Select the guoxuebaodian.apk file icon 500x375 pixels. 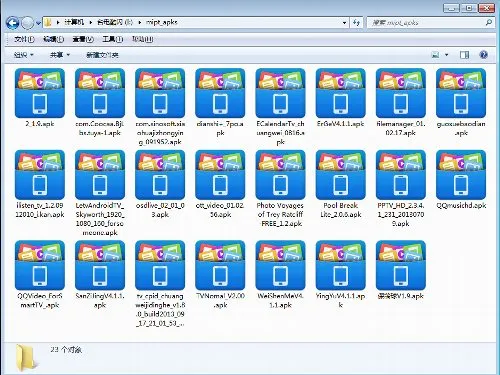461,93
